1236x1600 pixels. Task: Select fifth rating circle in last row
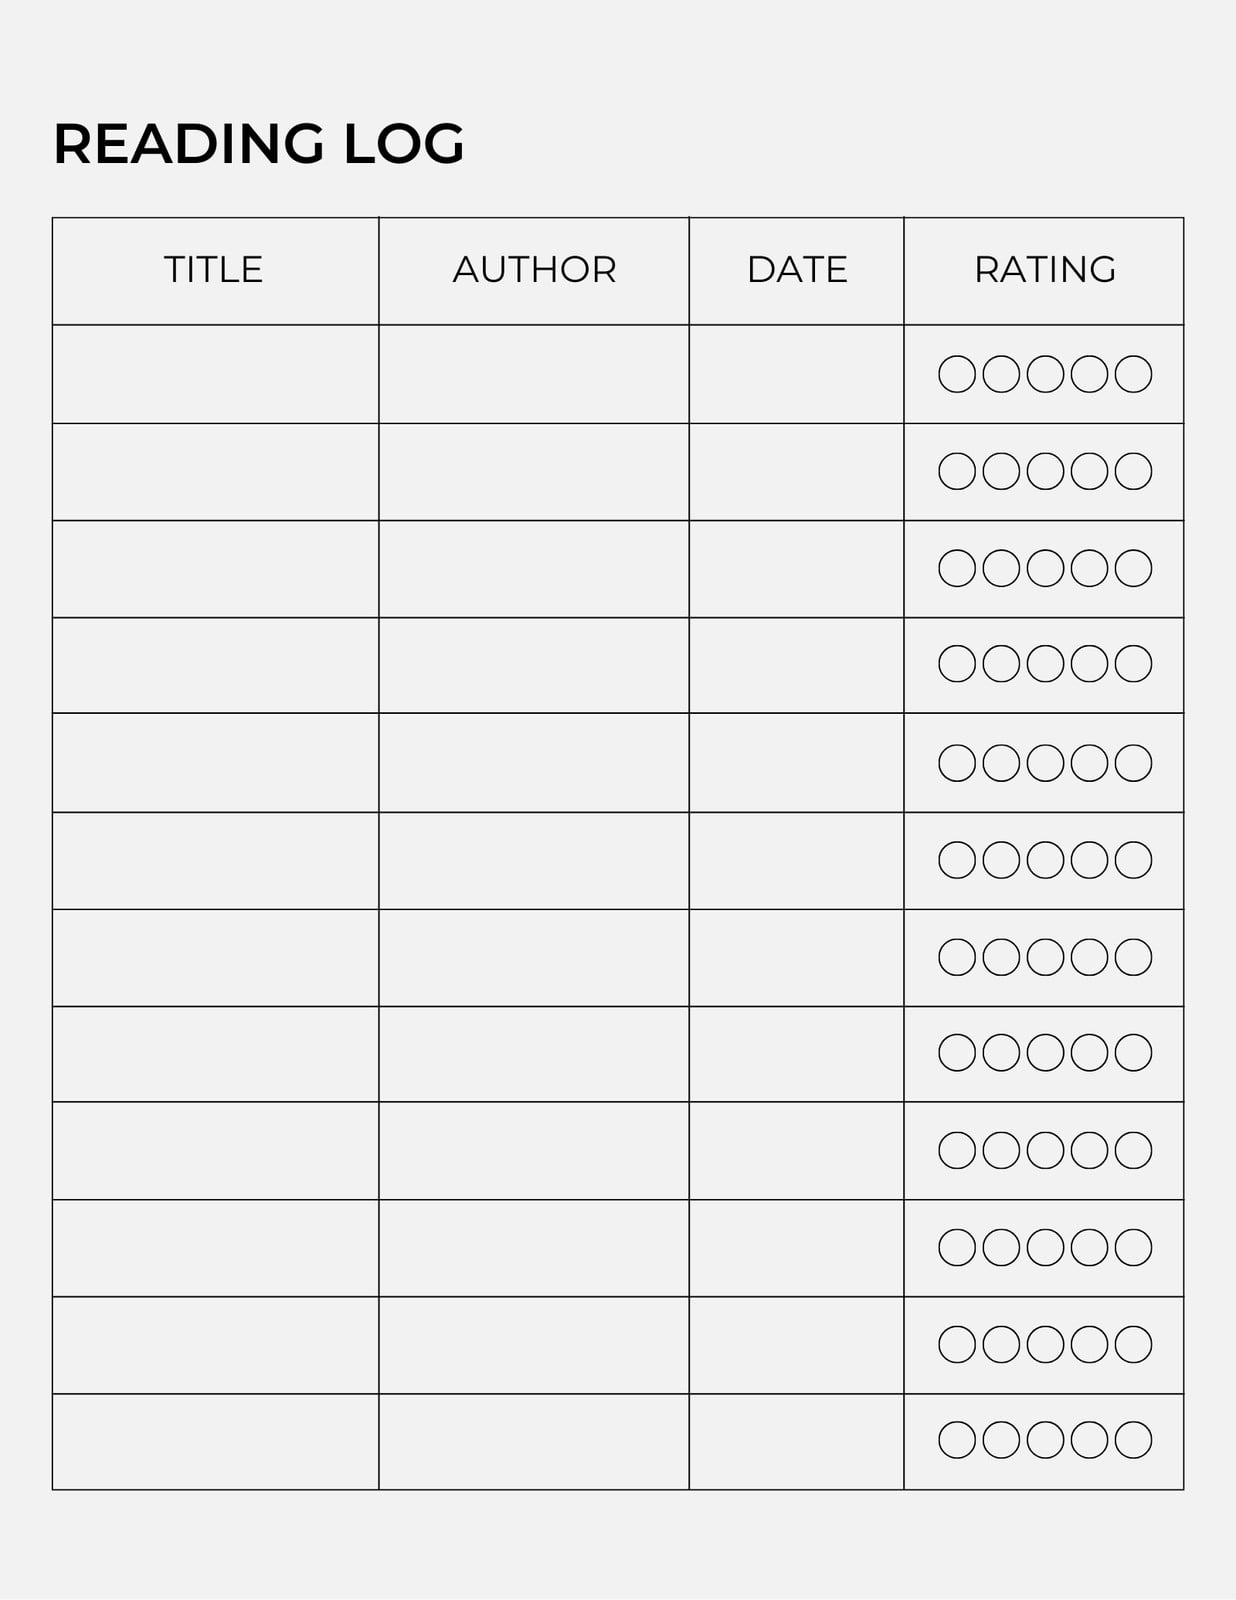(x=1133, y=1440)
